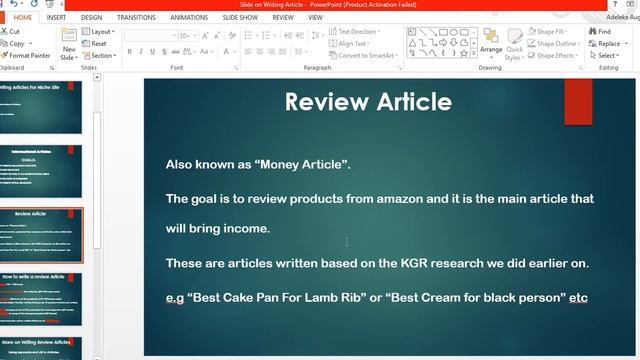Image resolution: width=640 pixels, height=360 pixels.
Task: Select the Right Arrow shape
Action: (x=443, y=42)
